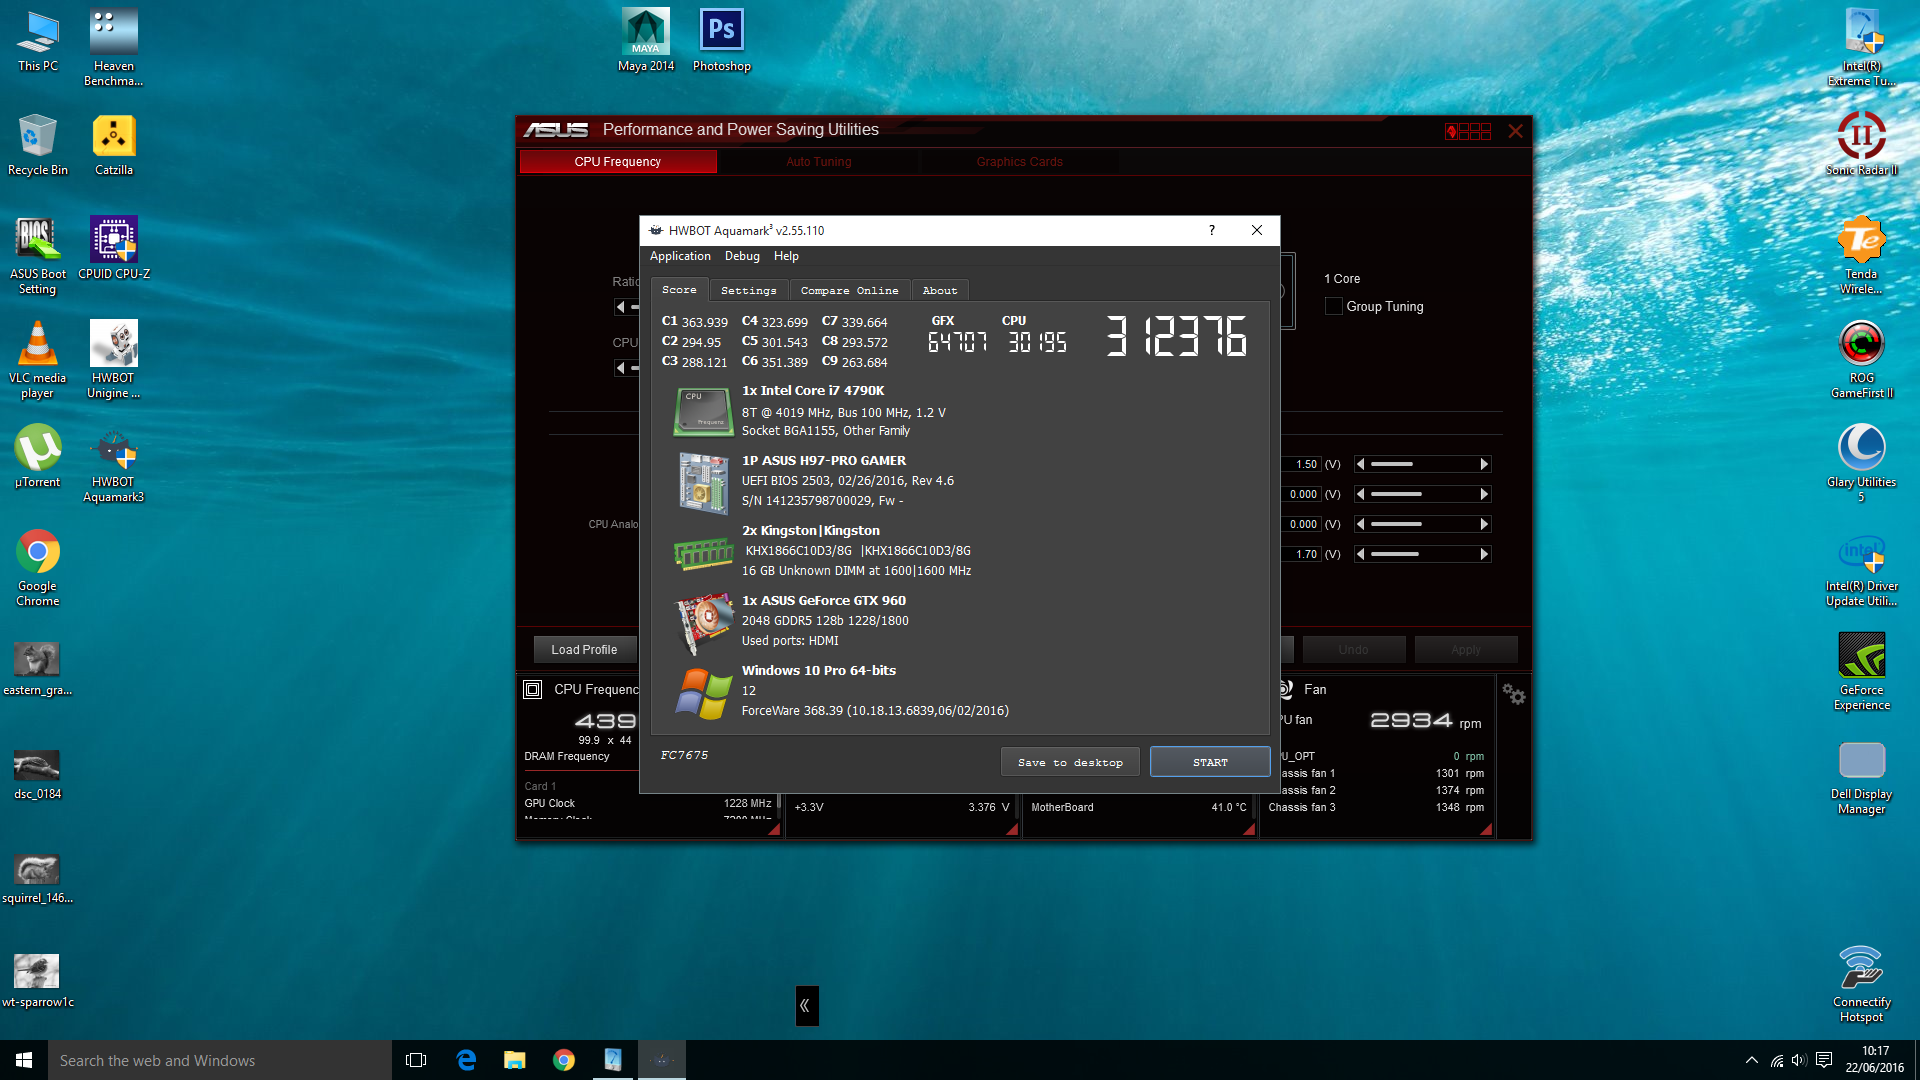
Task: Open Google Chrome desktop shortcut
Action: (38, 568)
